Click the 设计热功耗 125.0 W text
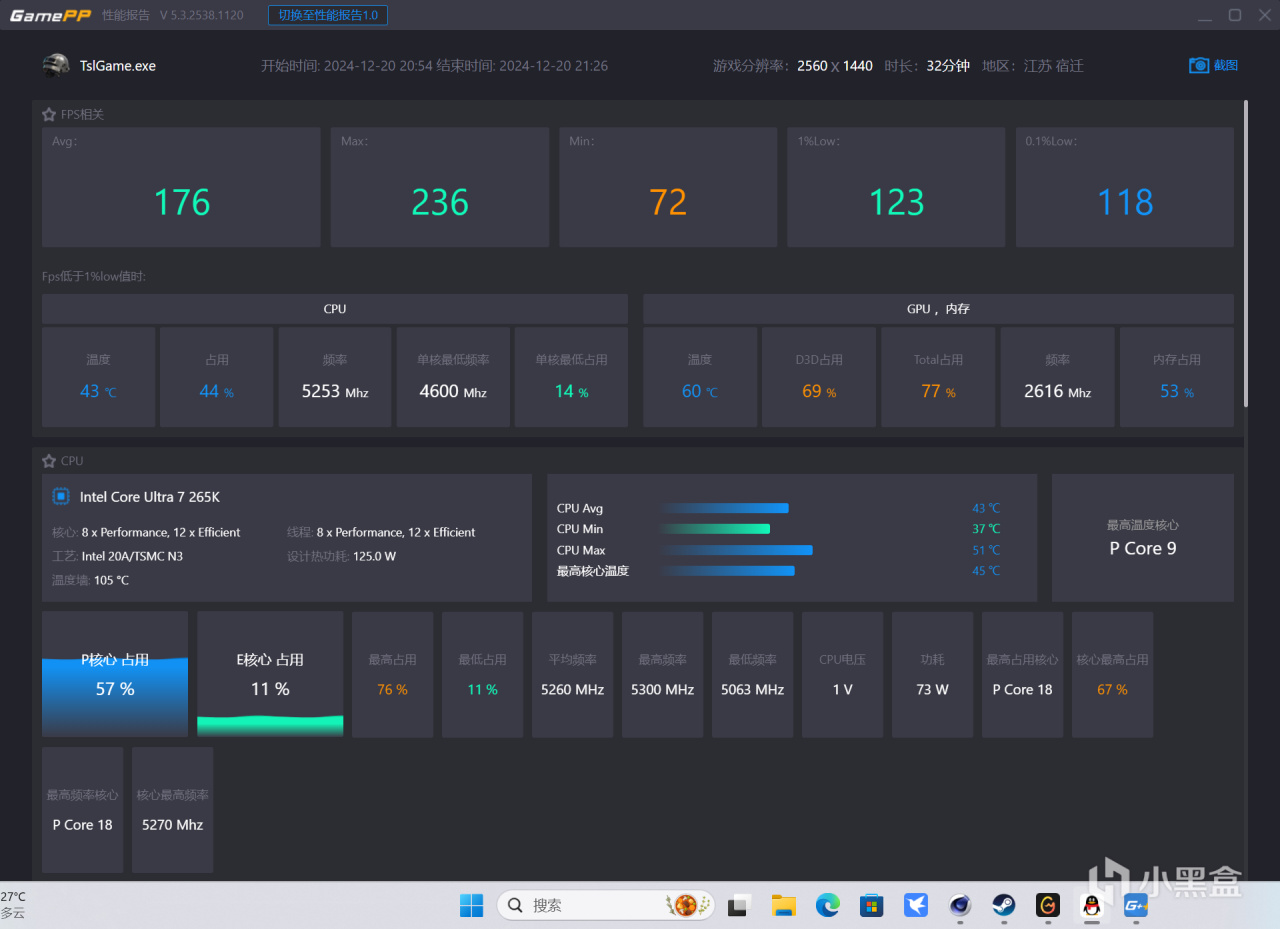The height and width of the screenshot is (929, 1280). coord(342,556)
